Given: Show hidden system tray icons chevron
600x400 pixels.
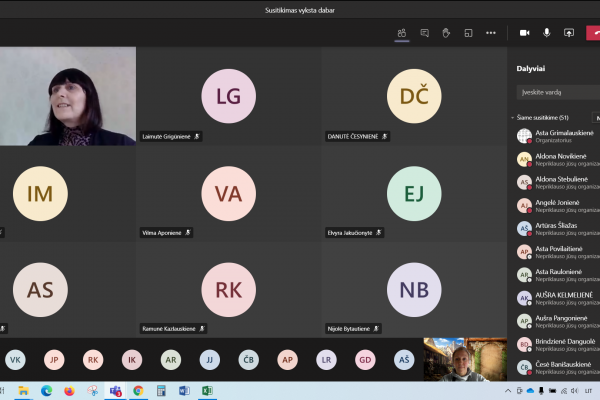Looking at the screenshot, I should click(508, 391).
